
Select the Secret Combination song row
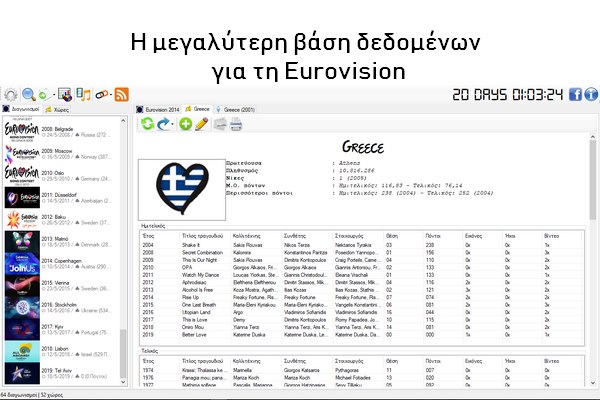[x=362, y=253]
